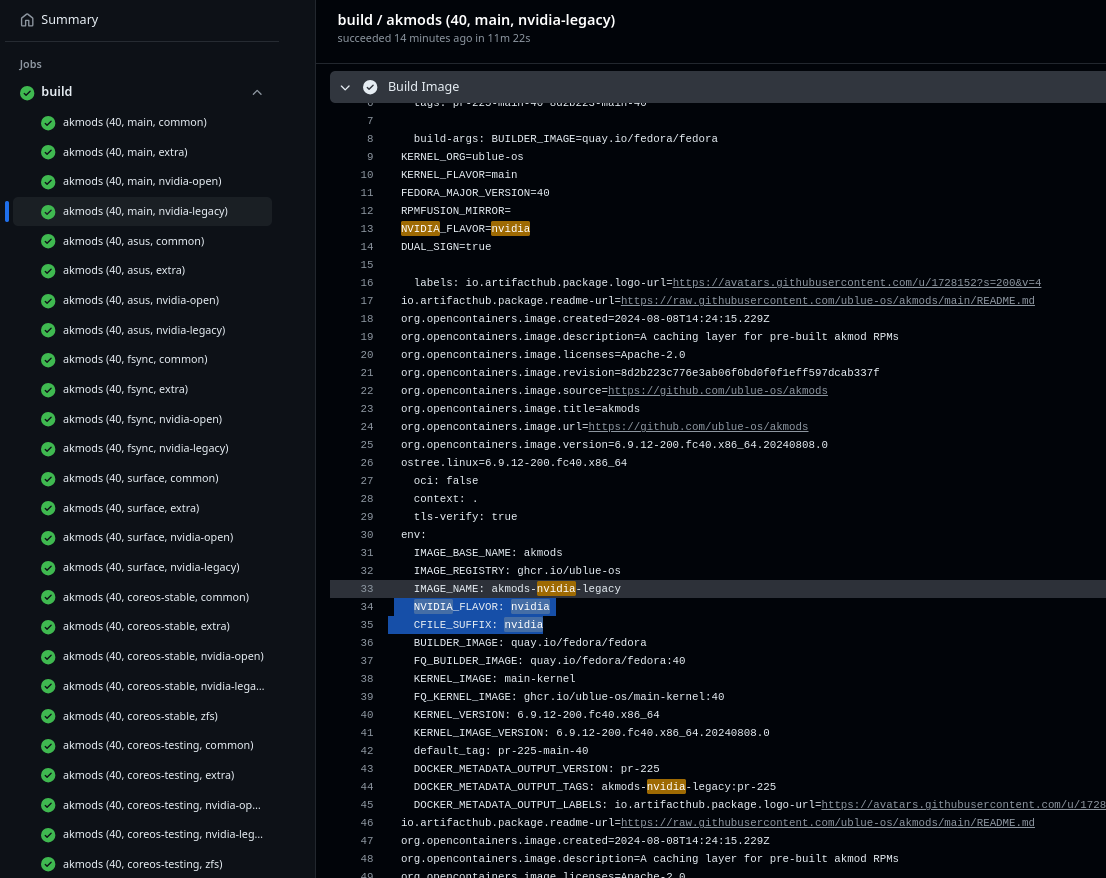Click the checkmark for akmods (40, coreos-testing, zfs)
This screenshot has height=878, width=1106.
48,864
